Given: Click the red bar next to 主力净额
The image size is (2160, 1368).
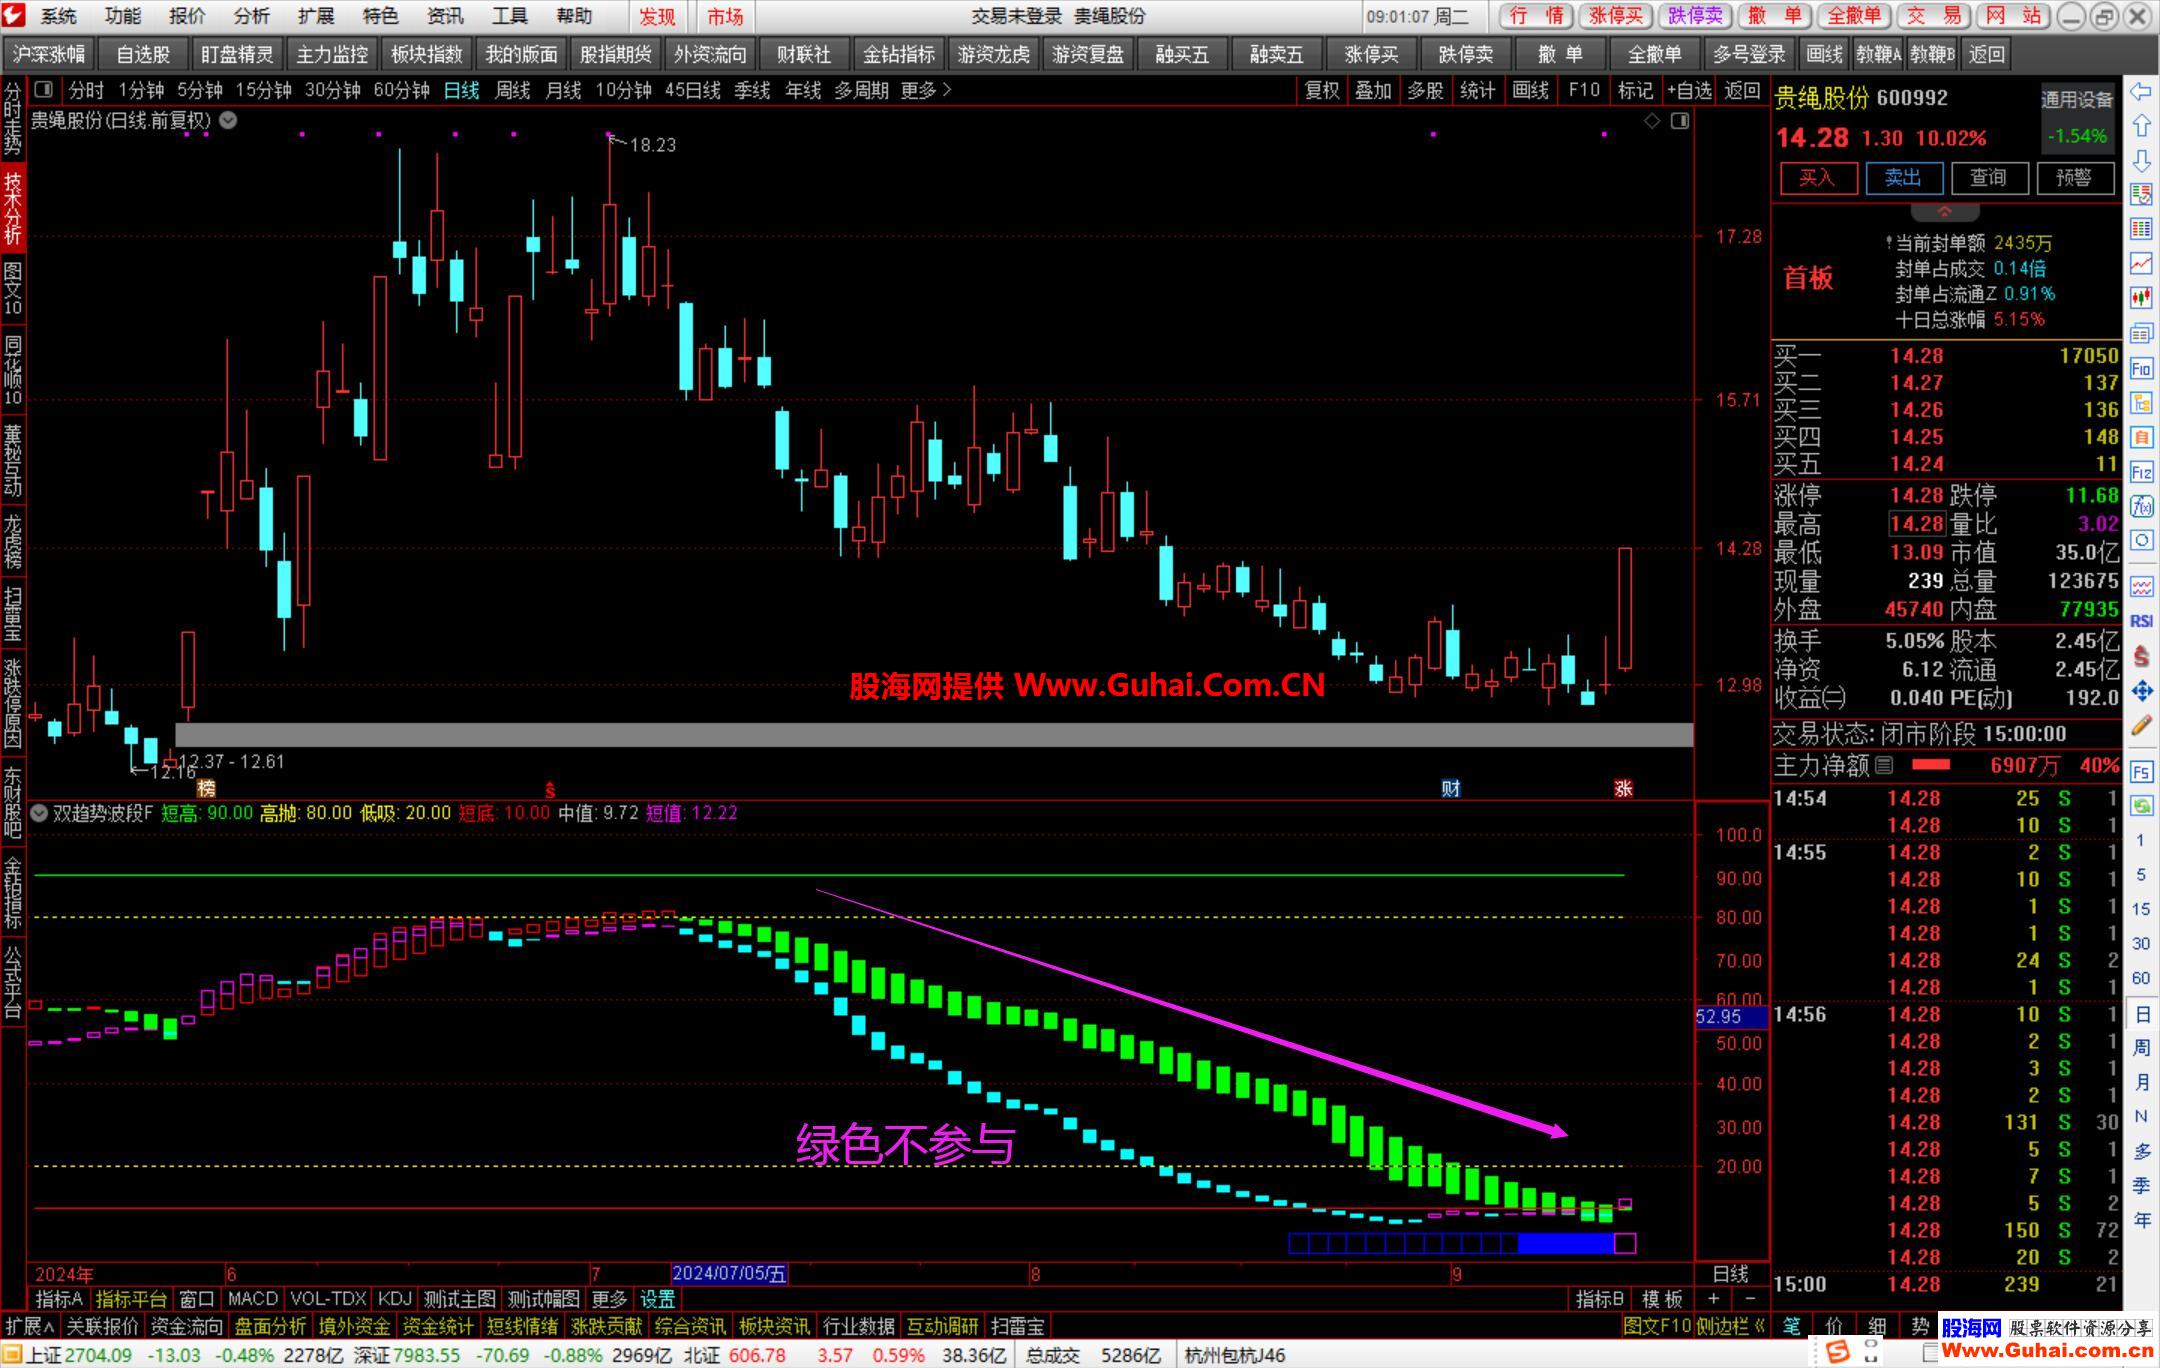Looking at the screenshot, I should coord(1931,765).
